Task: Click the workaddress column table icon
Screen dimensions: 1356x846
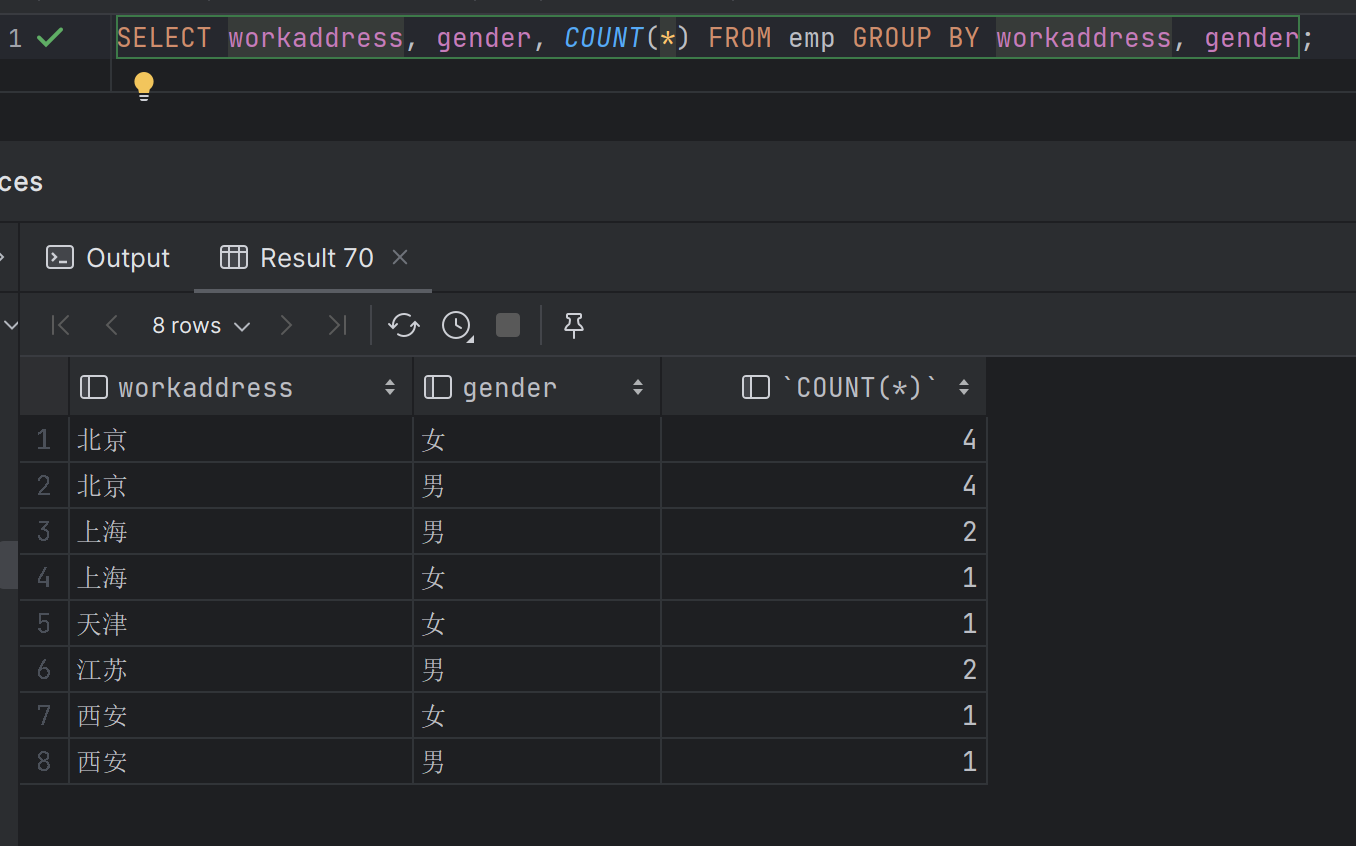Action: (x=93, y=387)
